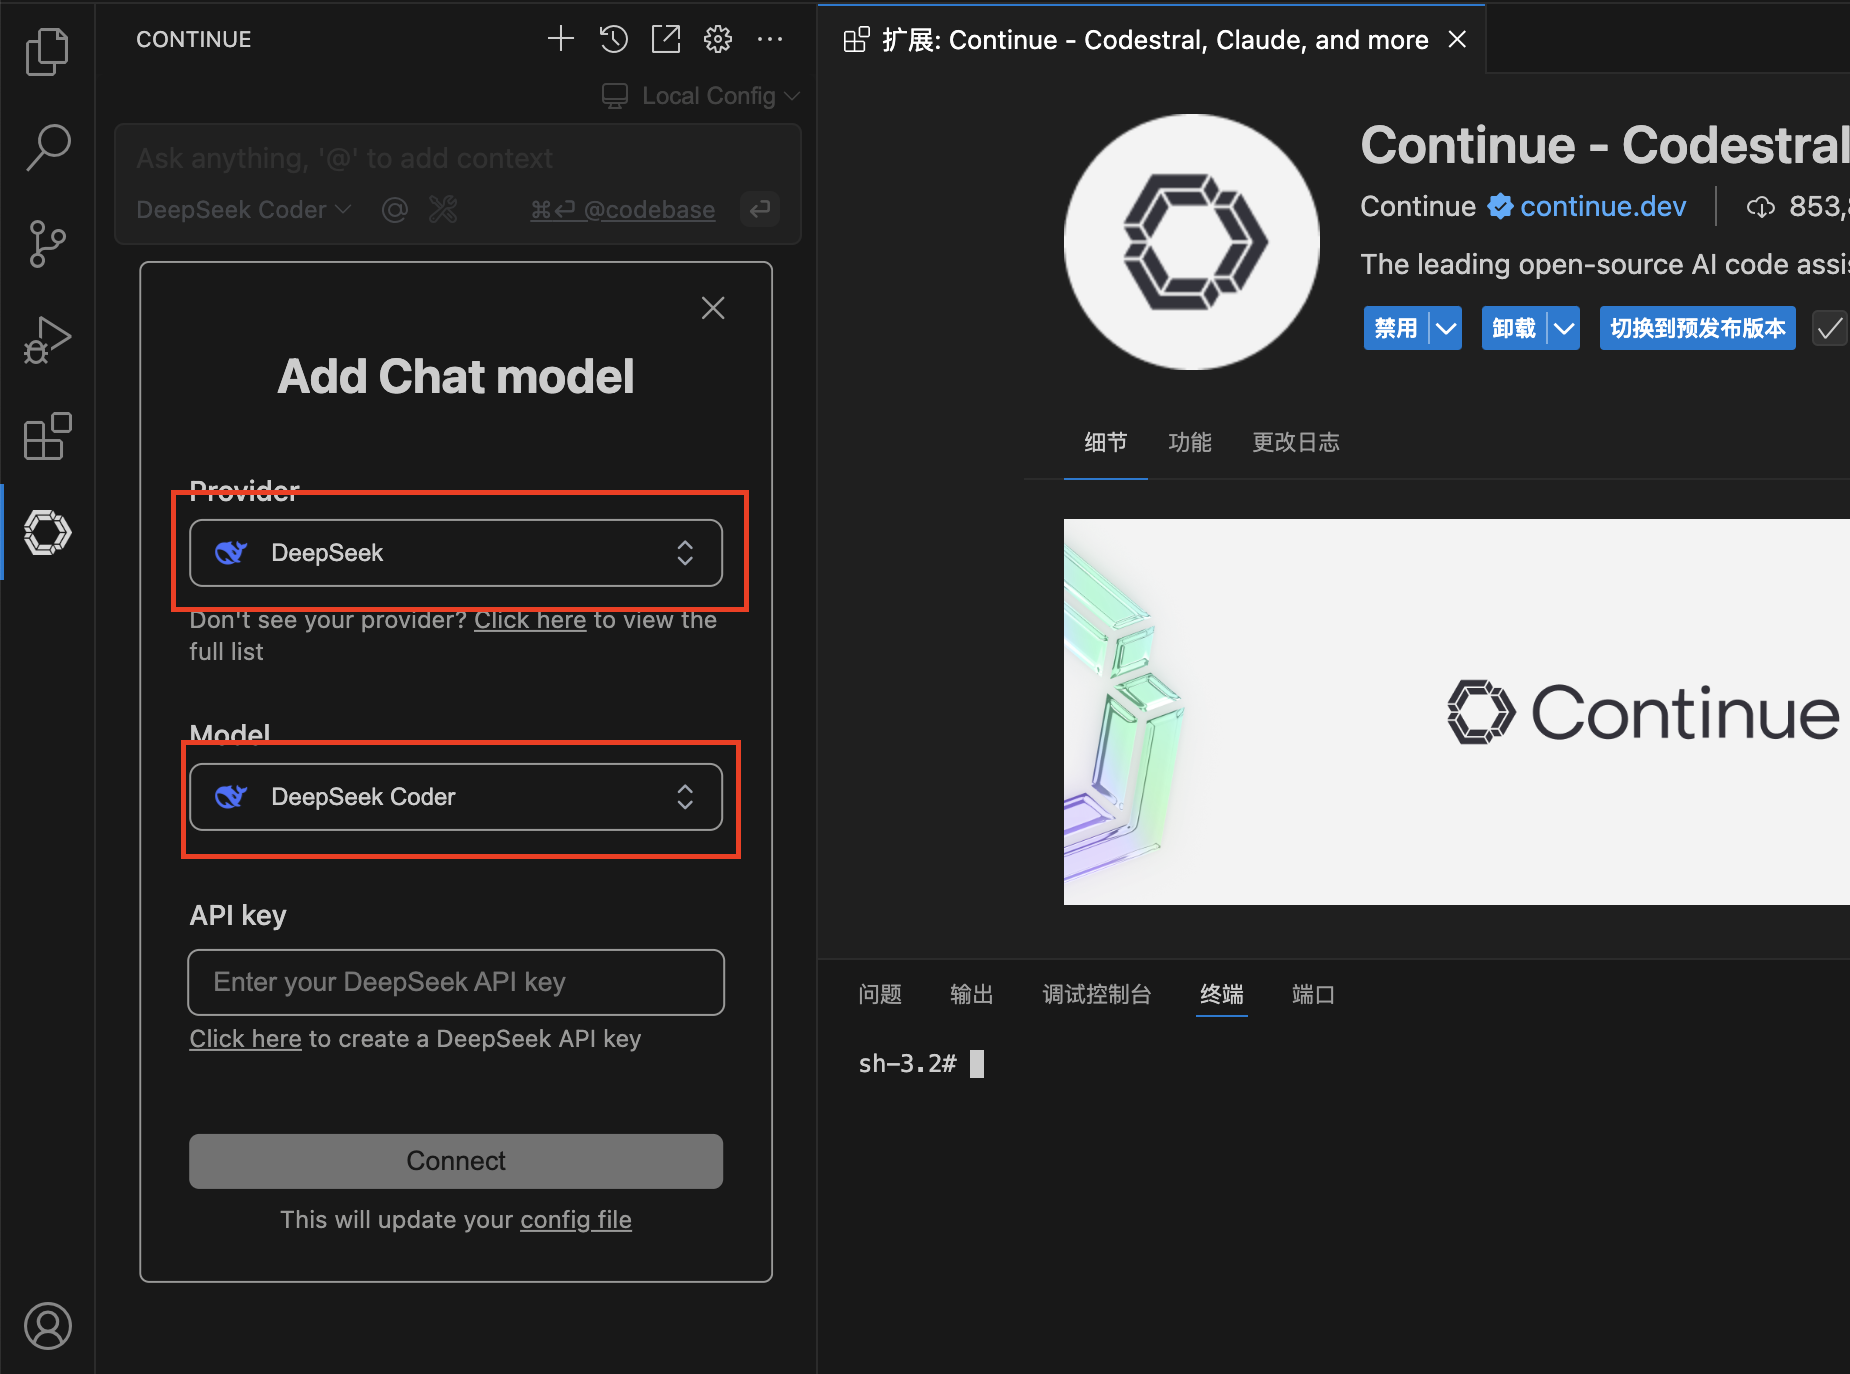Expand the 卸载 dropdown arrow

[x=1564, y=328]
